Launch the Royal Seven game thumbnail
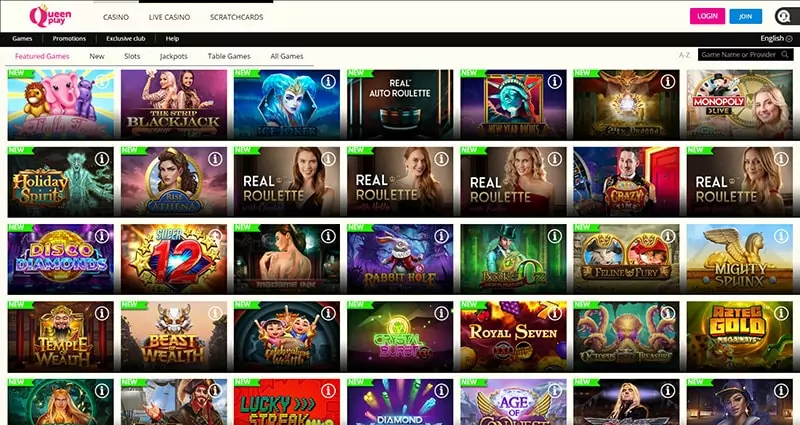This screenshot has height=425, width=800. [513, 336]
